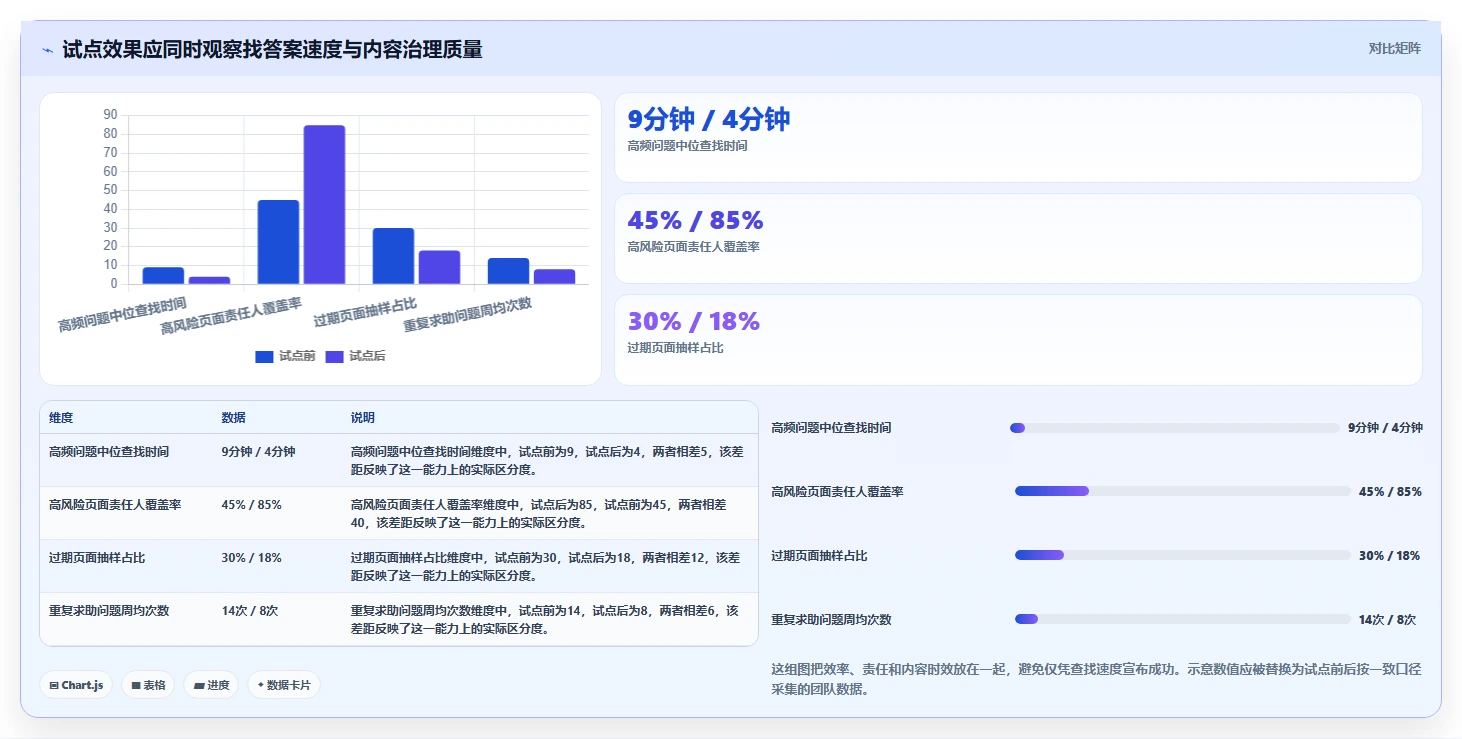This screenshot has width=1462, height=739.
Task: Toggle the 试点后 legend swatch
Action: click(334, 357)
